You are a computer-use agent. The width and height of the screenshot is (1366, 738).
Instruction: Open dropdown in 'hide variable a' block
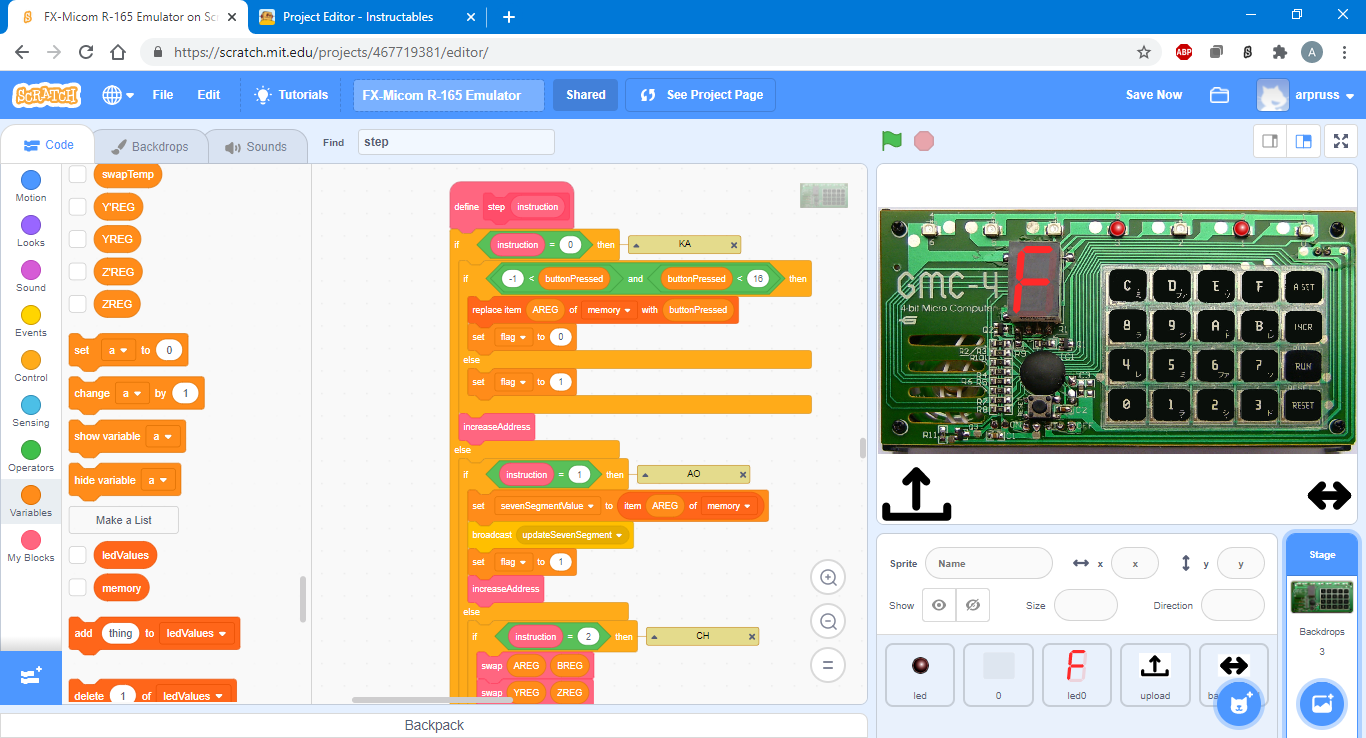[x=158, y=480]
